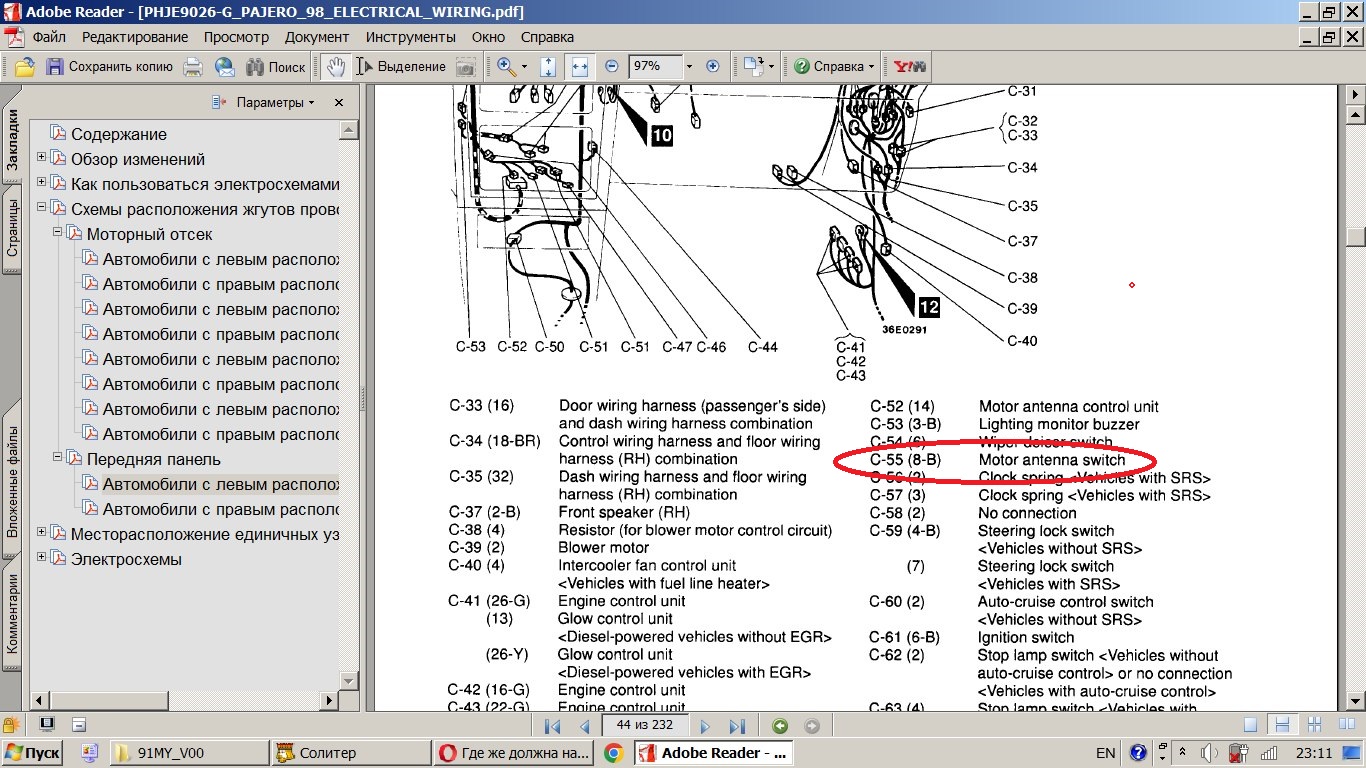Click the Сохранить копию button

(x=110, y=67)
